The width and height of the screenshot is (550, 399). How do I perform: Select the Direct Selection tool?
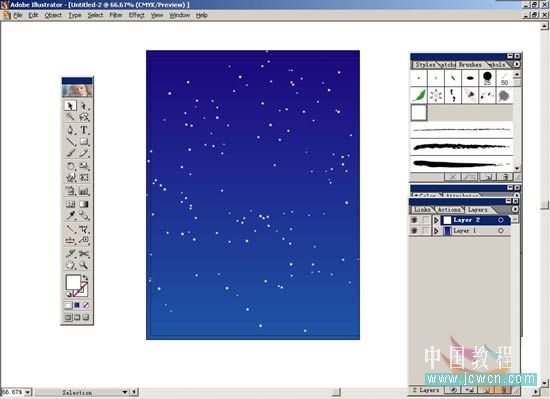(83, 106)
